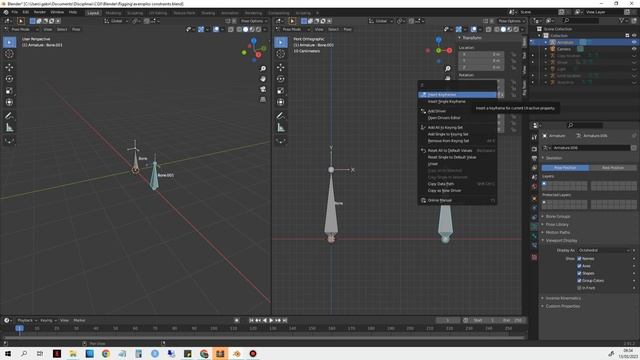Viewport: 640px width, 360px height.
Task: Select the Move tool in left viewport
Action: pos(9,67)
